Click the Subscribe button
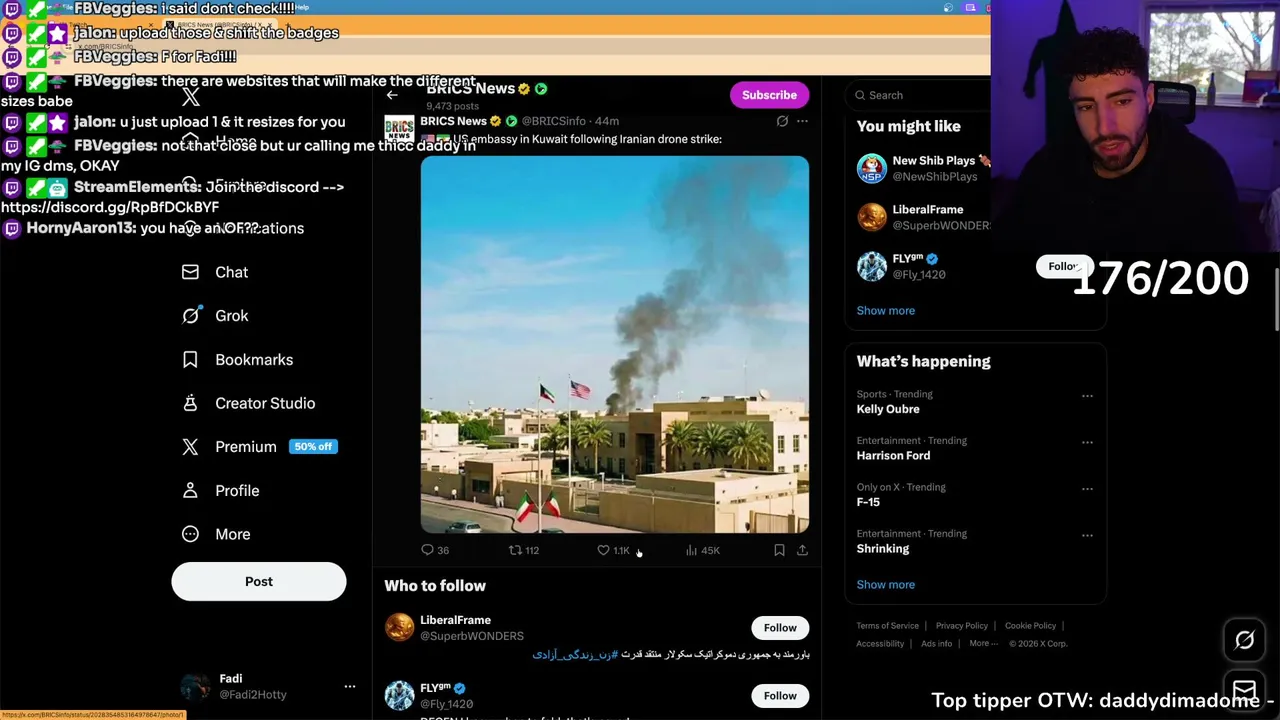This screenshot has width=1280, height=720. tap(769, 95)
